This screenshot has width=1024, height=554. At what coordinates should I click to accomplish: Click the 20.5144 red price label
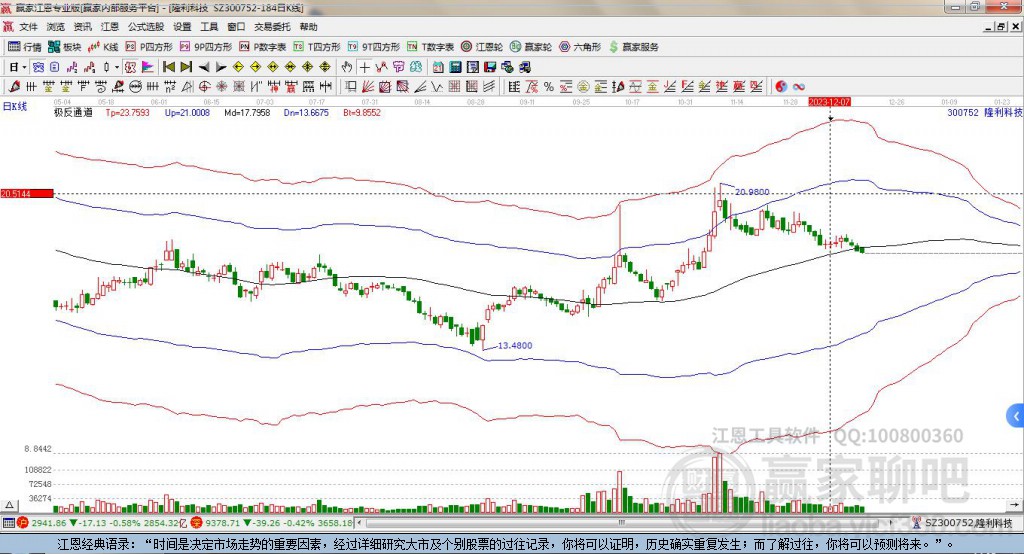[x=27, y=193]
